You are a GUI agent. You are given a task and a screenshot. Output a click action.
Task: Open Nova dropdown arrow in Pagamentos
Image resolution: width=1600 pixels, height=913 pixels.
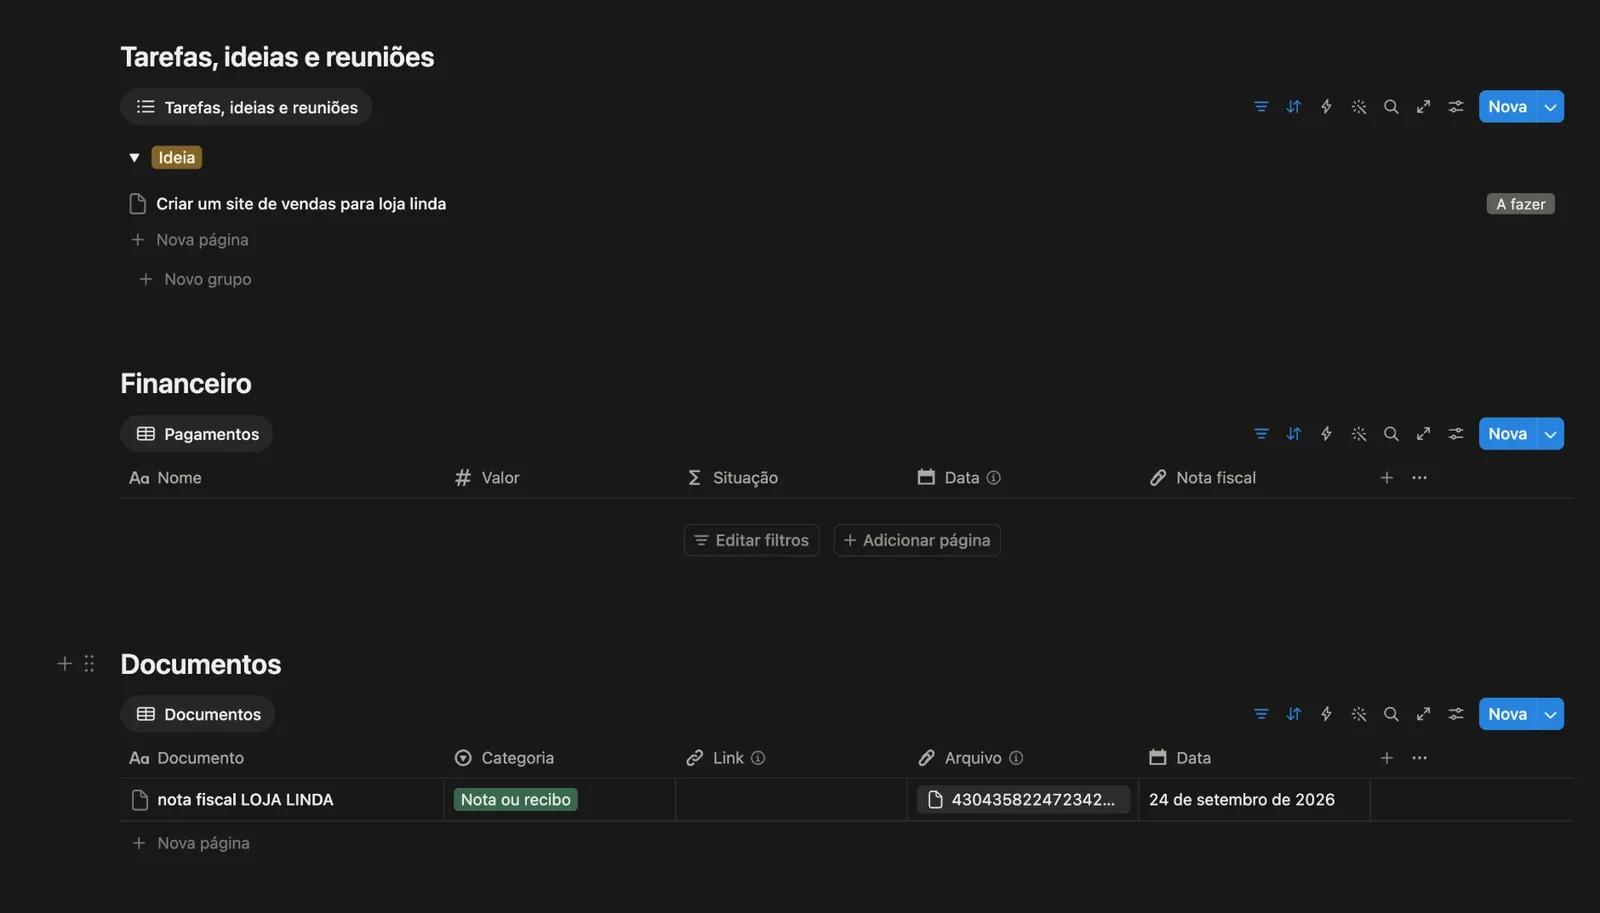click(1551, 434)
